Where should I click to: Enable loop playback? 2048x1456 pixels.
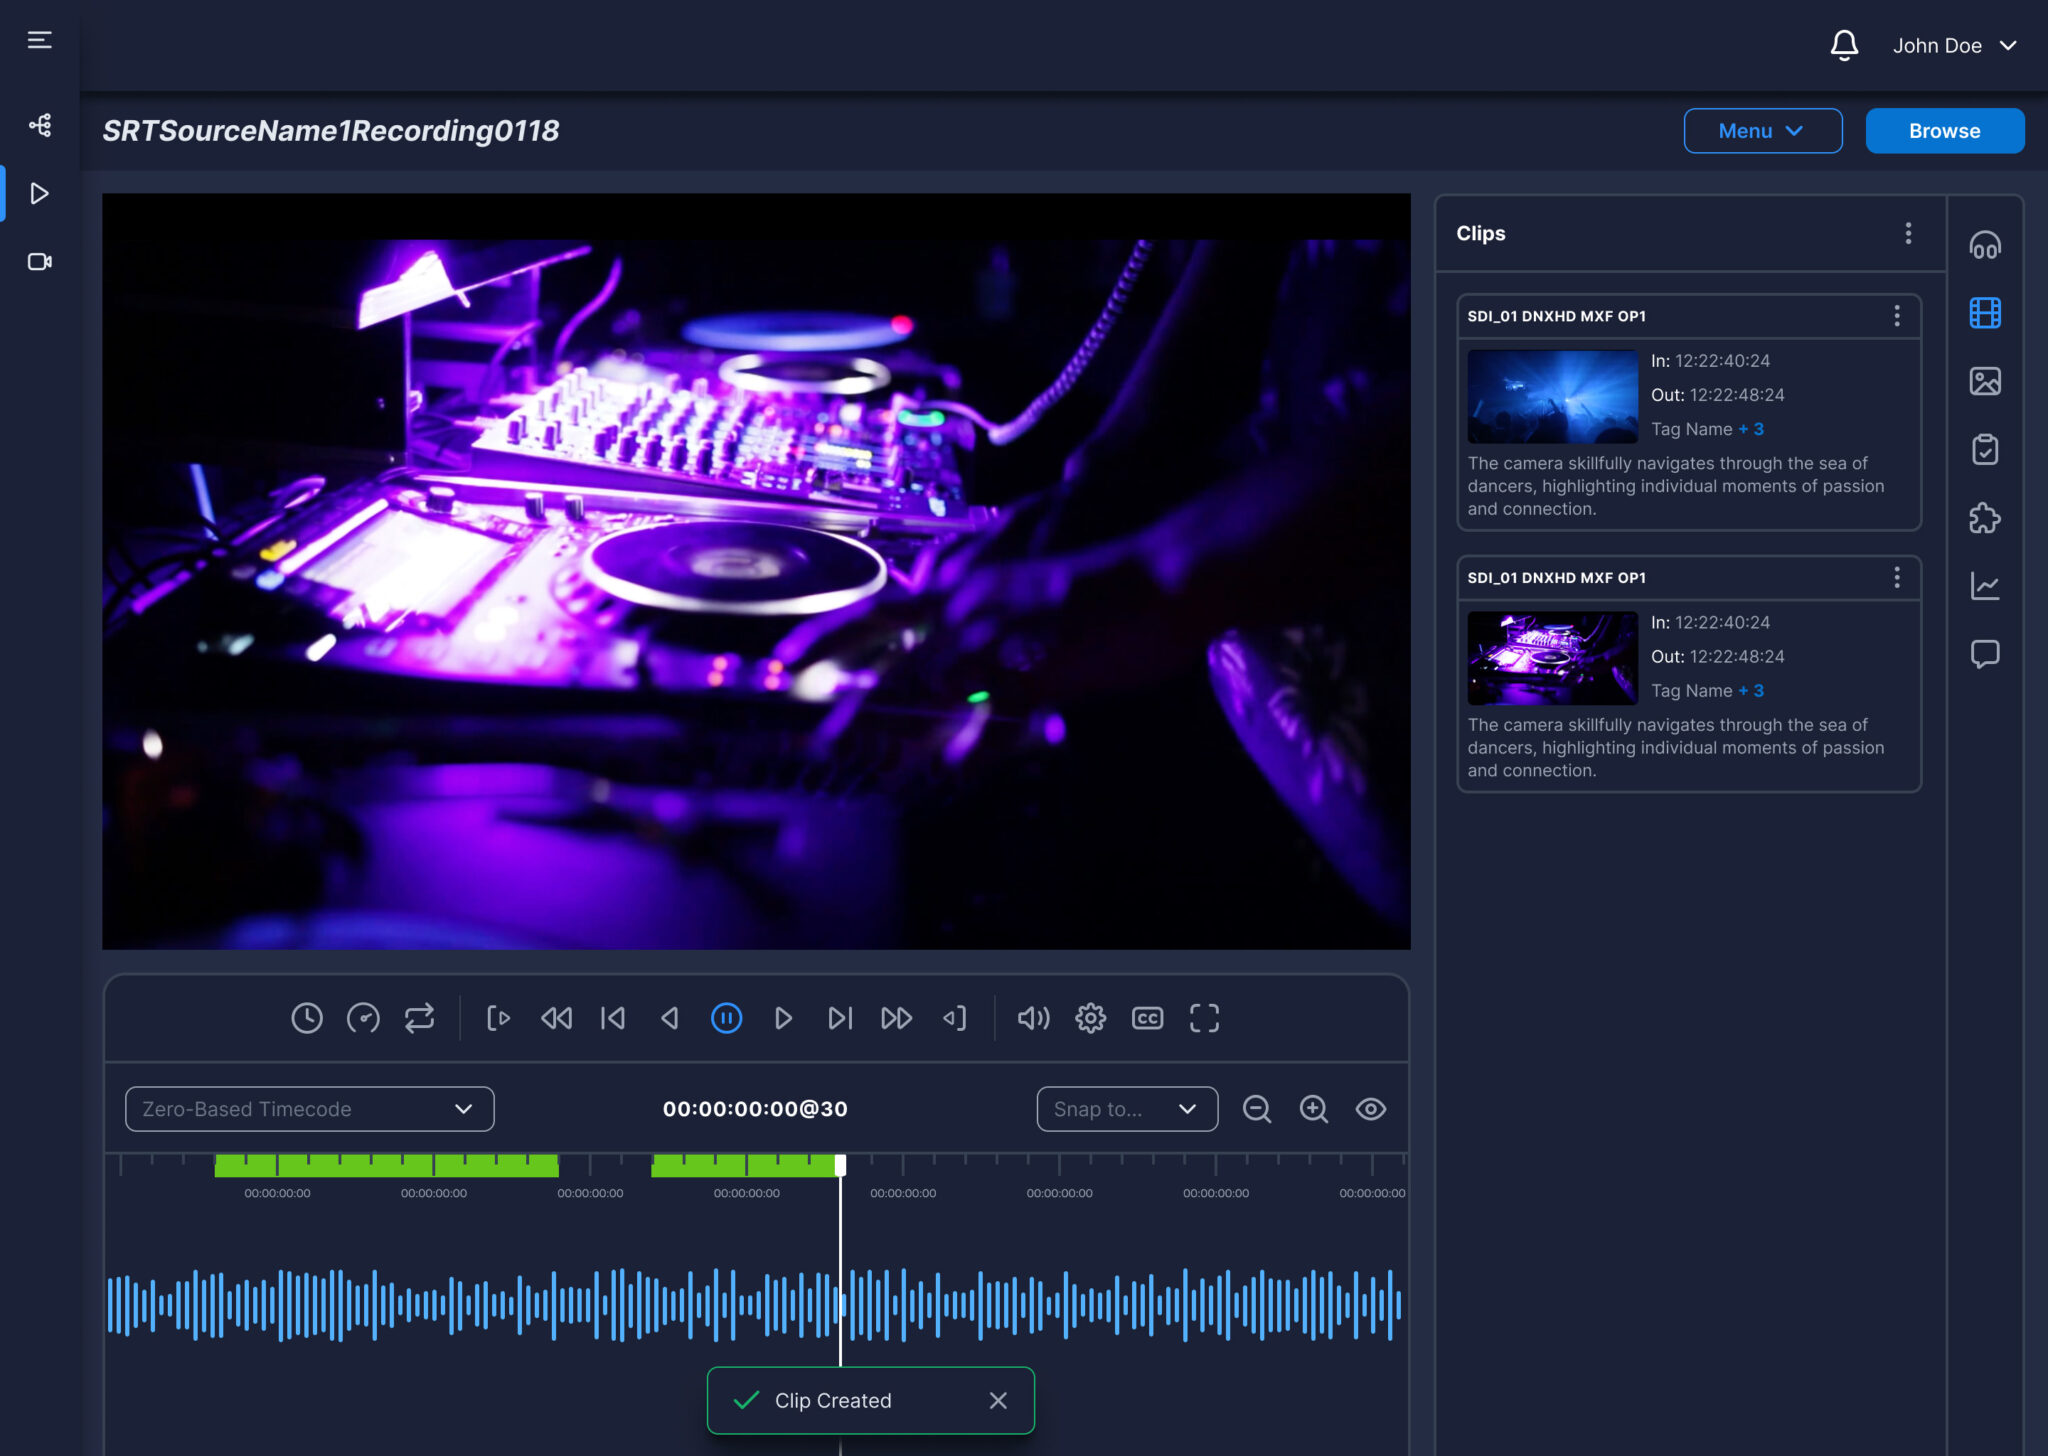[x=419, y=1018]
